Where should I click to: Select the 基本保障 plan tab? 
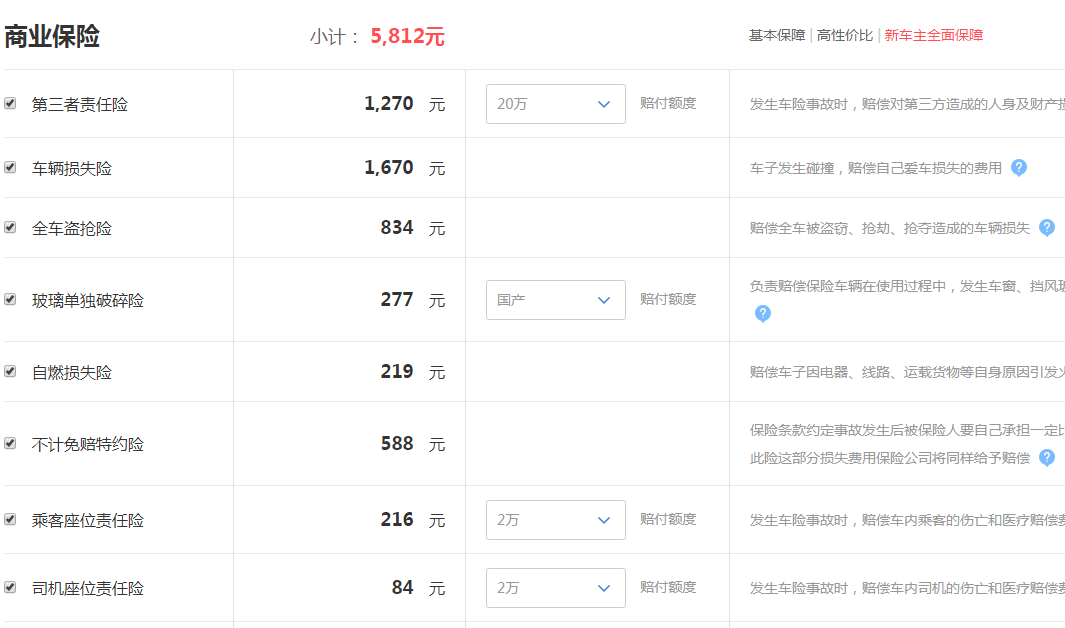point(776,35)
